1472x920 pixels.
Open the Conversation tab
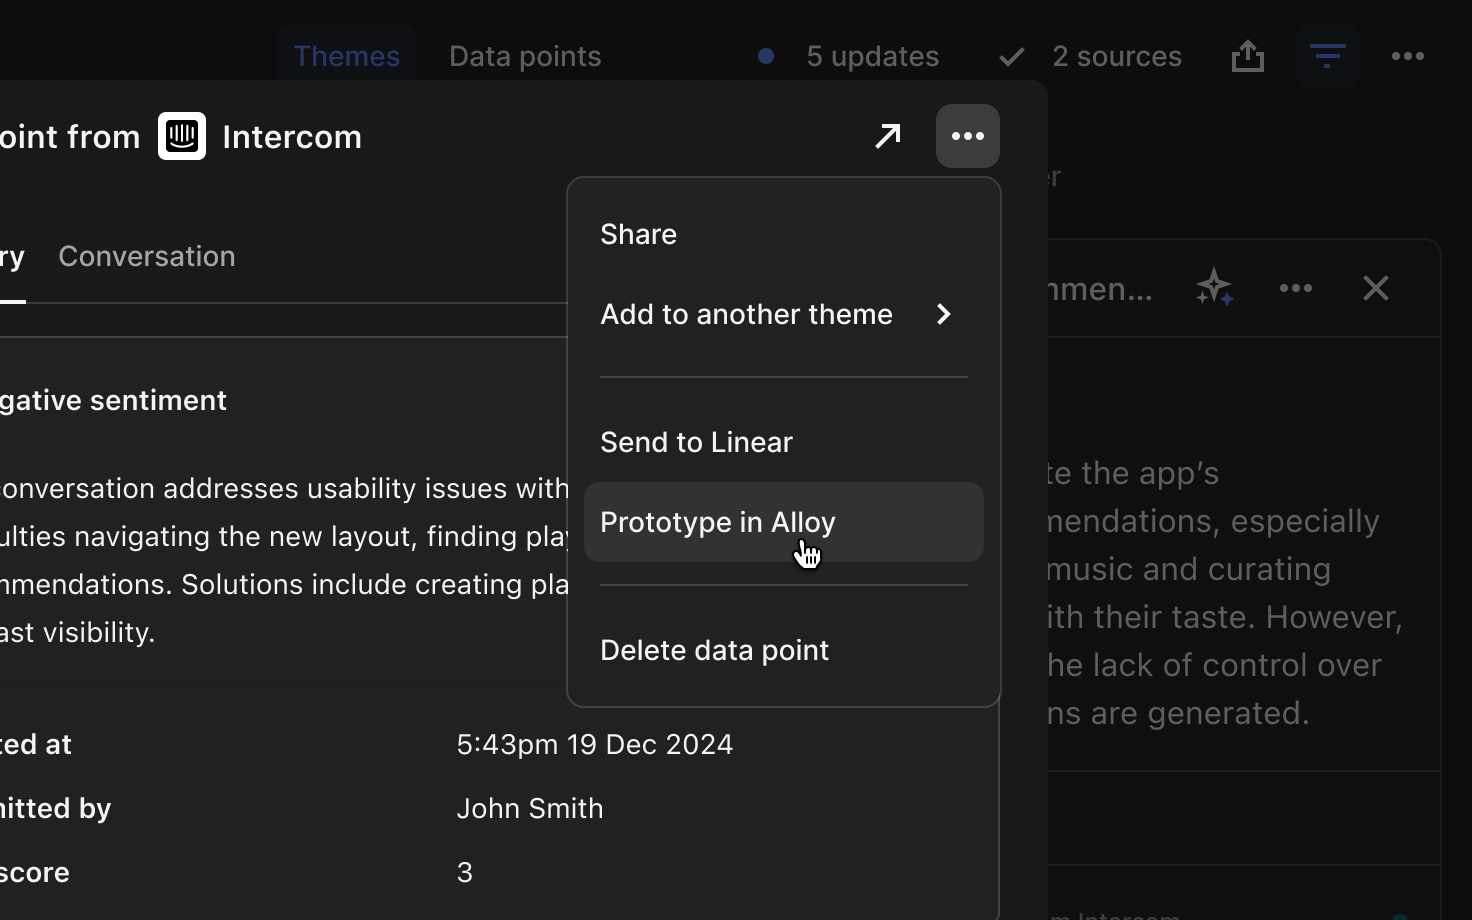coord(147,256)
